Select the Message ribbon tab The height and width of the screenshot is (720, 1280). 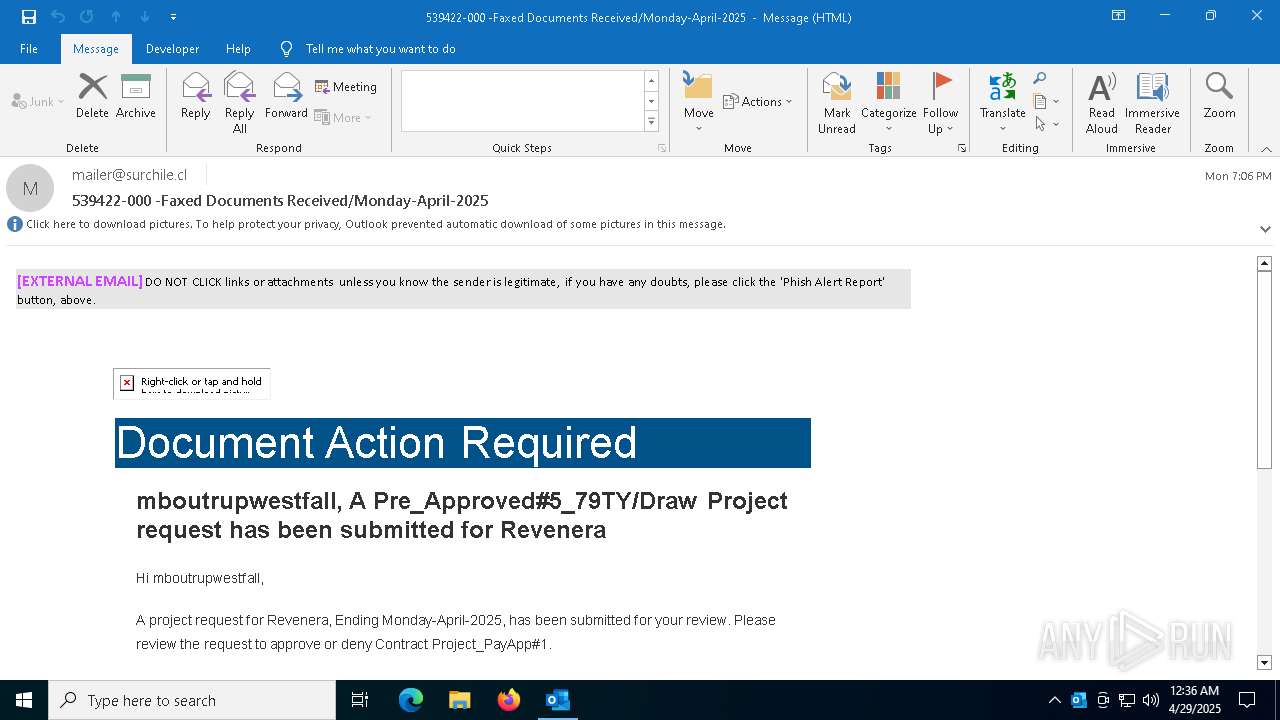(96, 49)
